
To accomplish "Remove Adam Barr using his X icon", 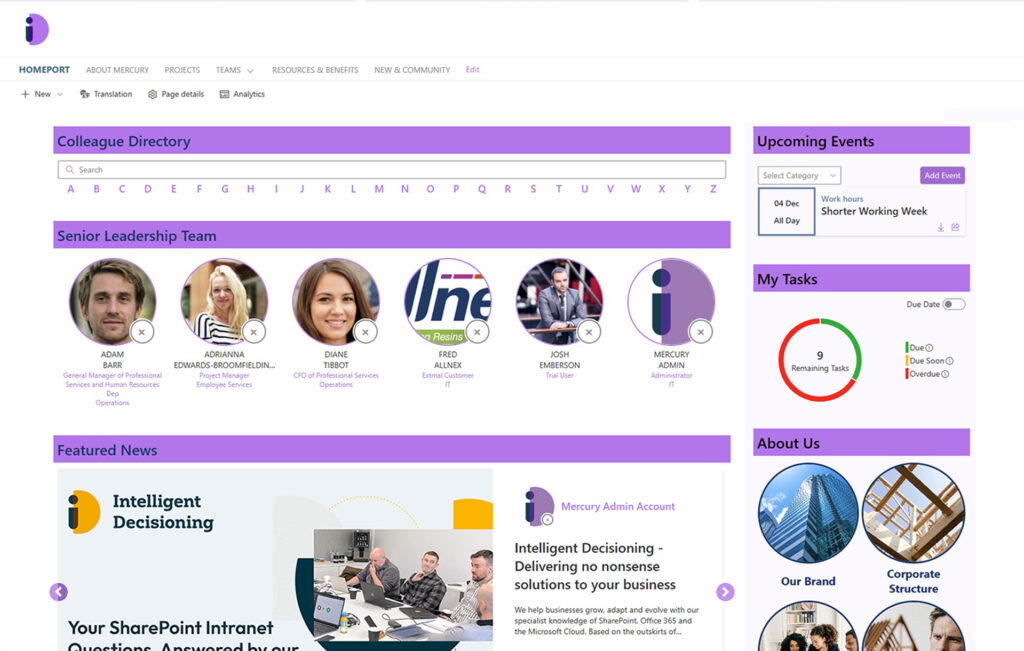I will click(142, 332).
